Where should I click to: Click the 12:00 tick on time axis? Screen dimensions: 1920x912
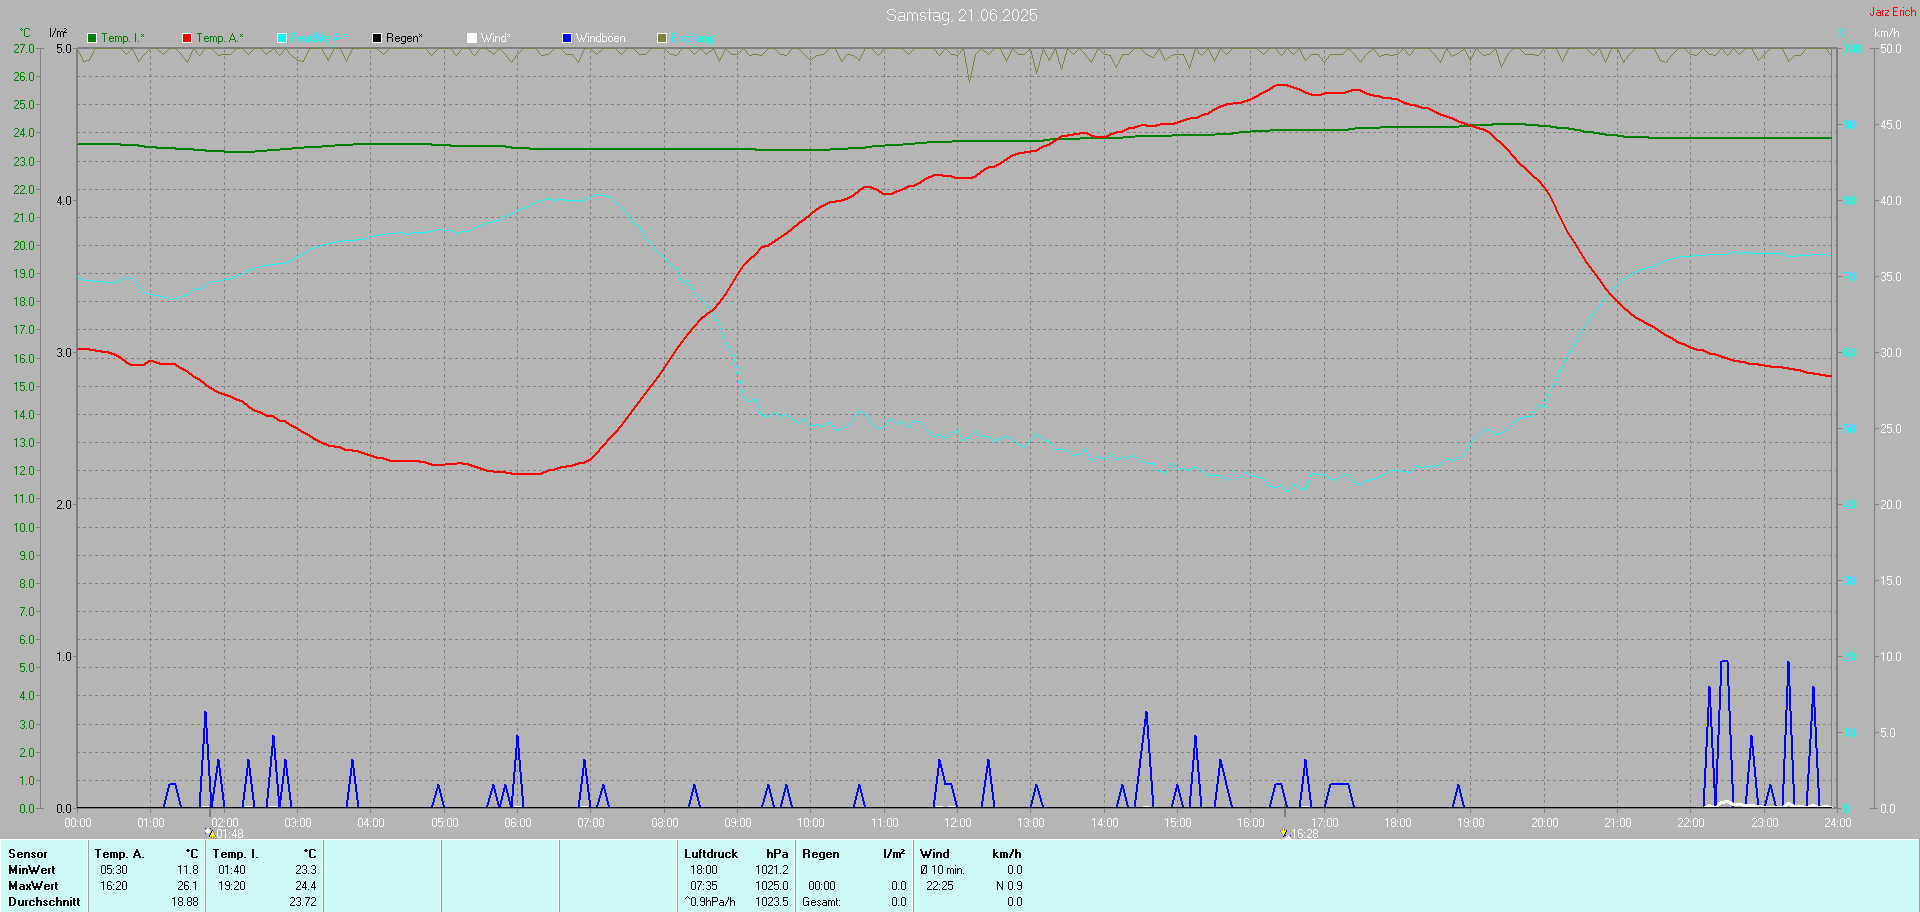[958, 823]
